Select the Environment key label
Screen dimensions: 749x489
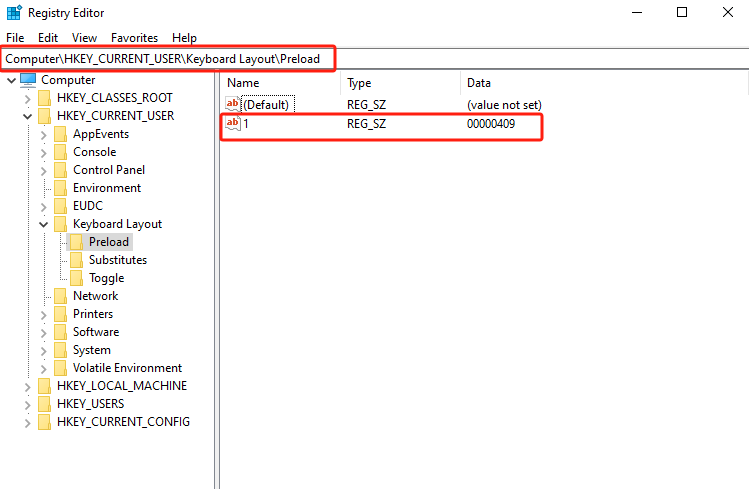pyautogui.click(x=107, y=188)
